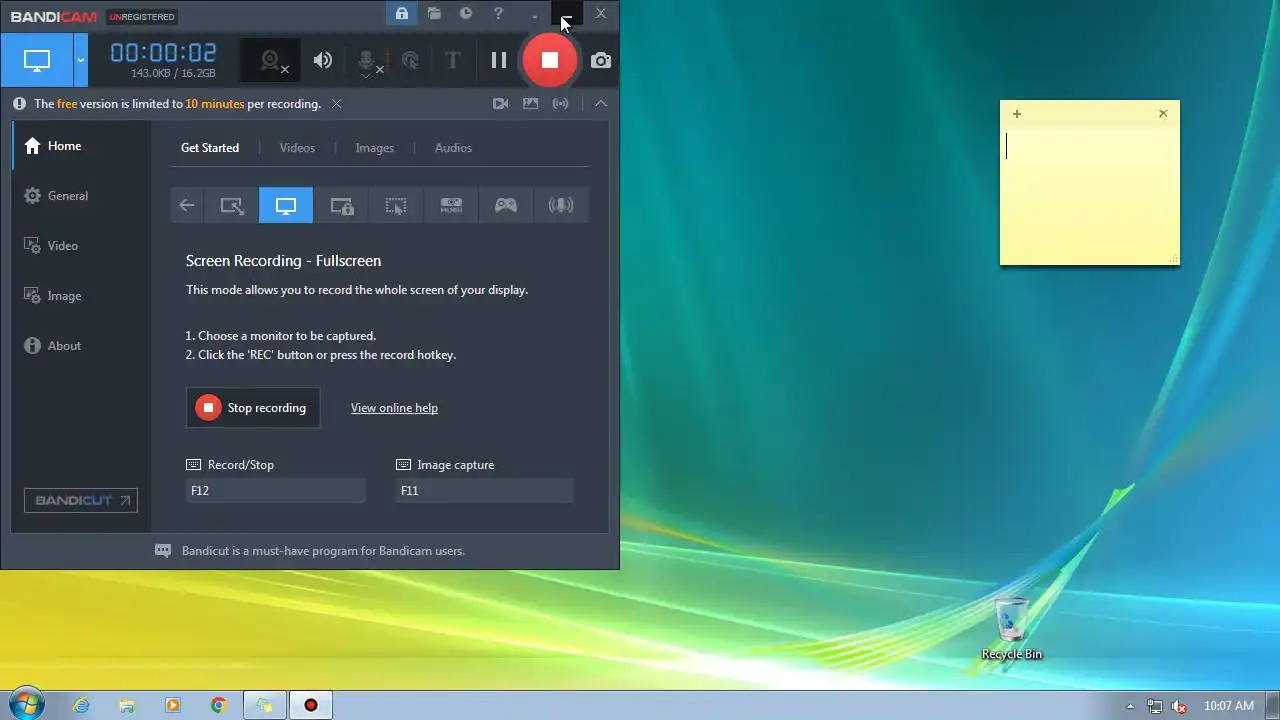Open Bandicam help question mark icon
Image resolution: width=1280 pixels, height=720 pixels.
pos(498,14)
